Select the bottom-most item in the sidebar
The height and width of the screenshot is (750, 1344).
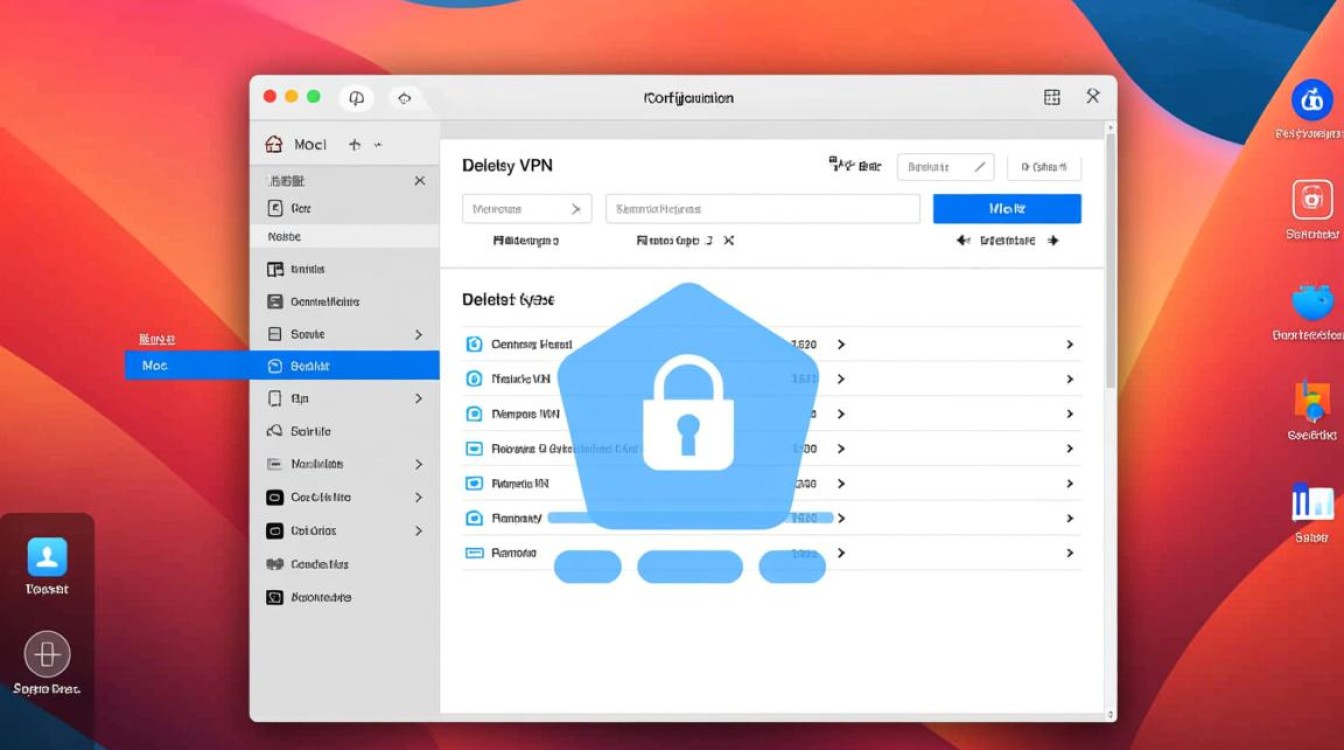(x=320, y=597)
